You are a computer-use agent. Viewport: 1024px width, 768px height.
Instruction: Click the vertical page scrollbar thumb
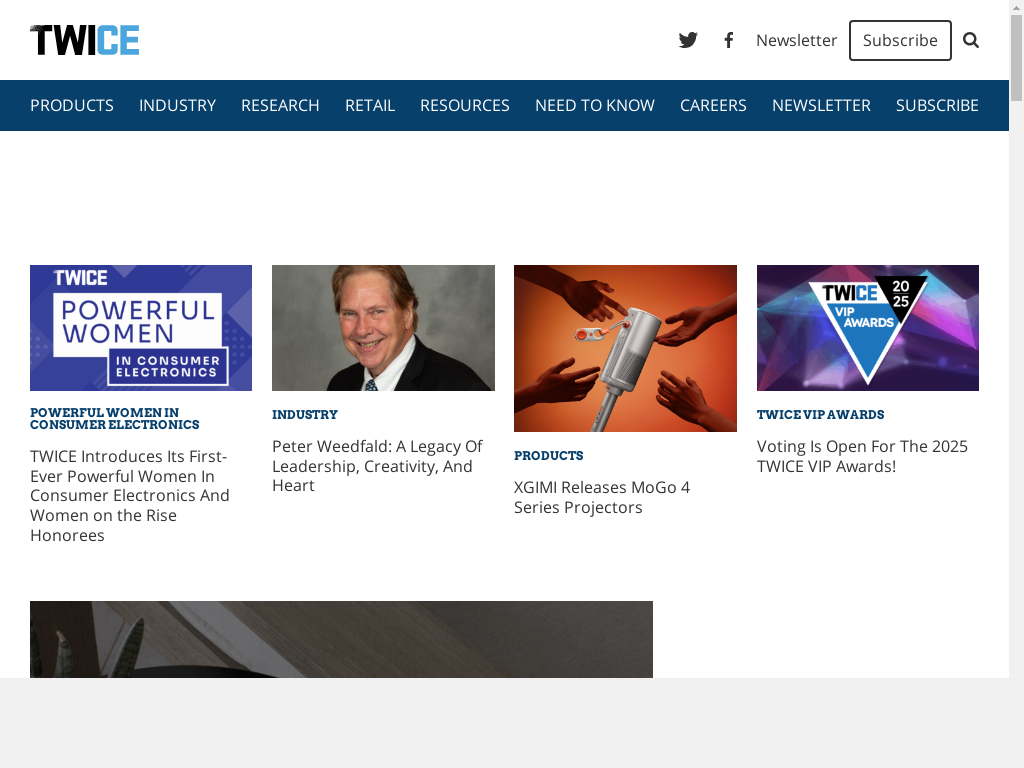click(1016, 57)
